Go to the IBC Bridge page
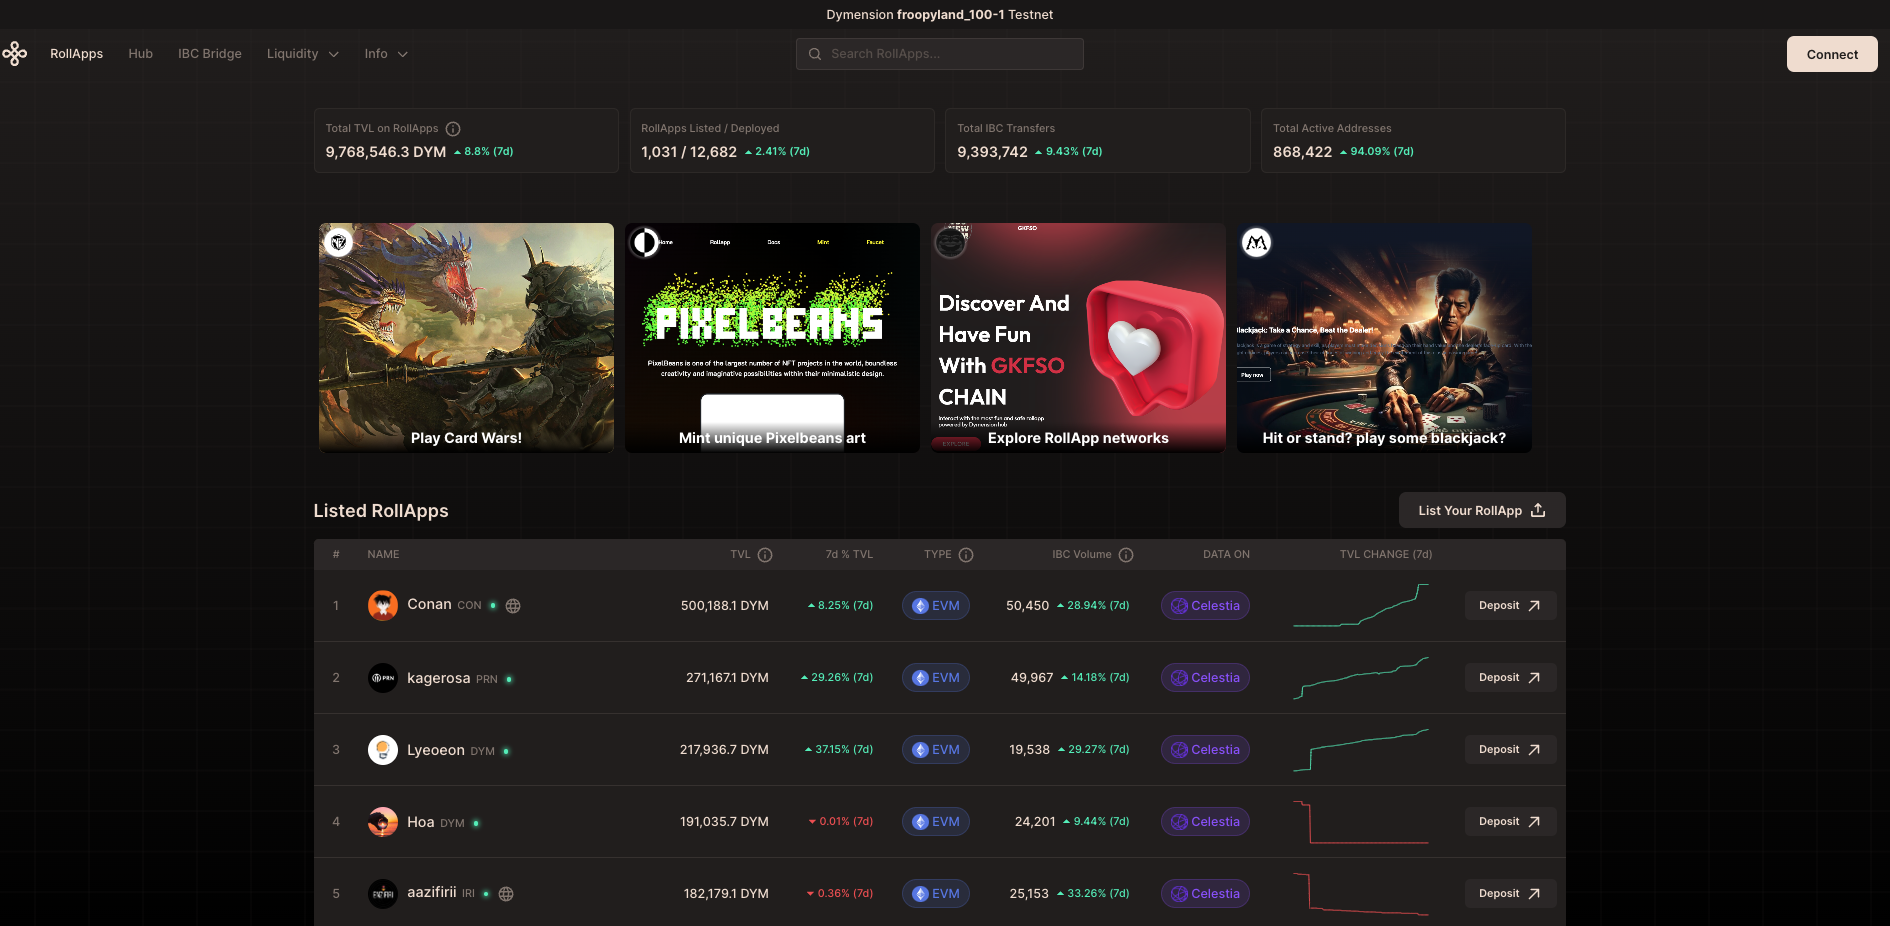This screenshot has width=1890, height=926. click(209, 53)
